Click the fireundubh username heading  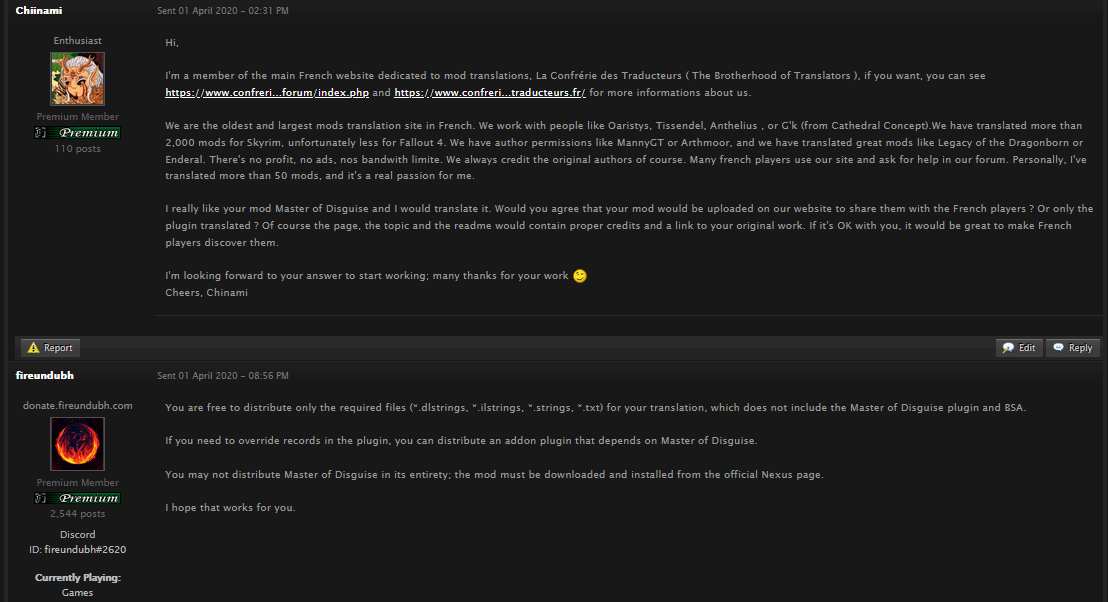(44, 375)
